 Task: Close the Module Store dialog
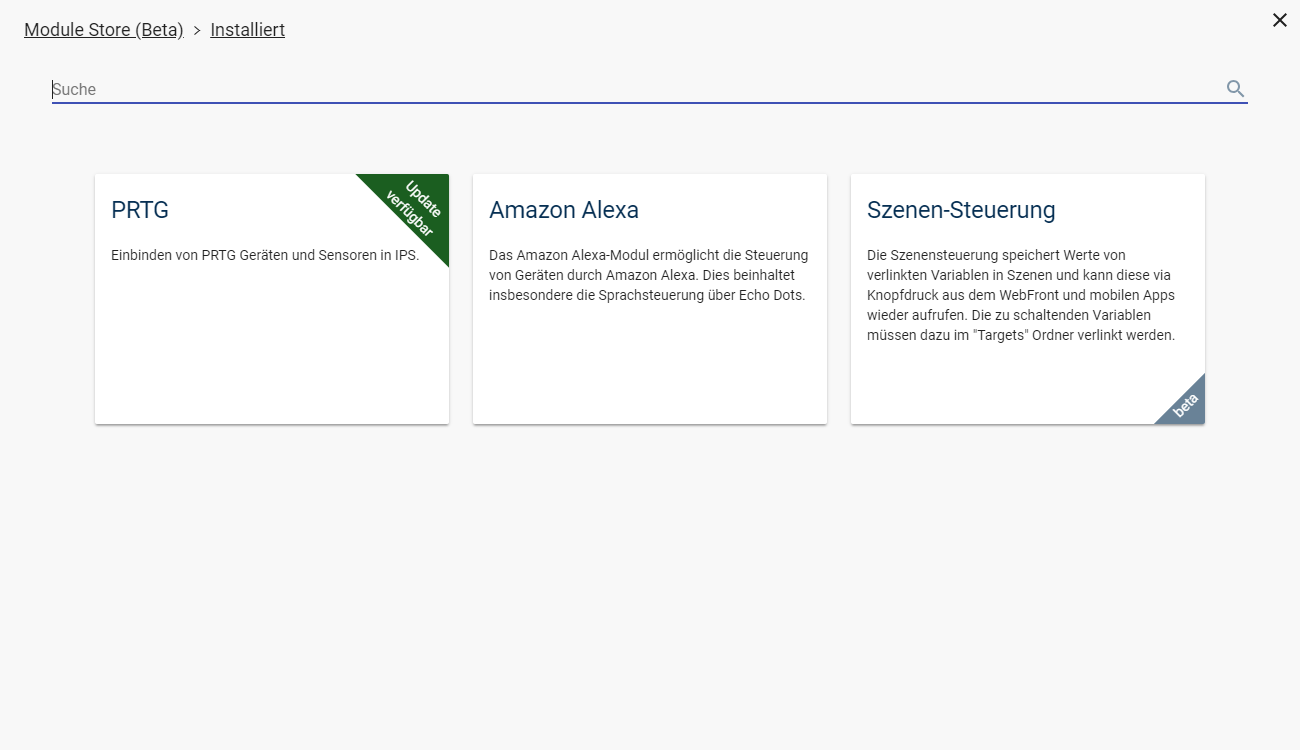click(x=1279, y=20)
